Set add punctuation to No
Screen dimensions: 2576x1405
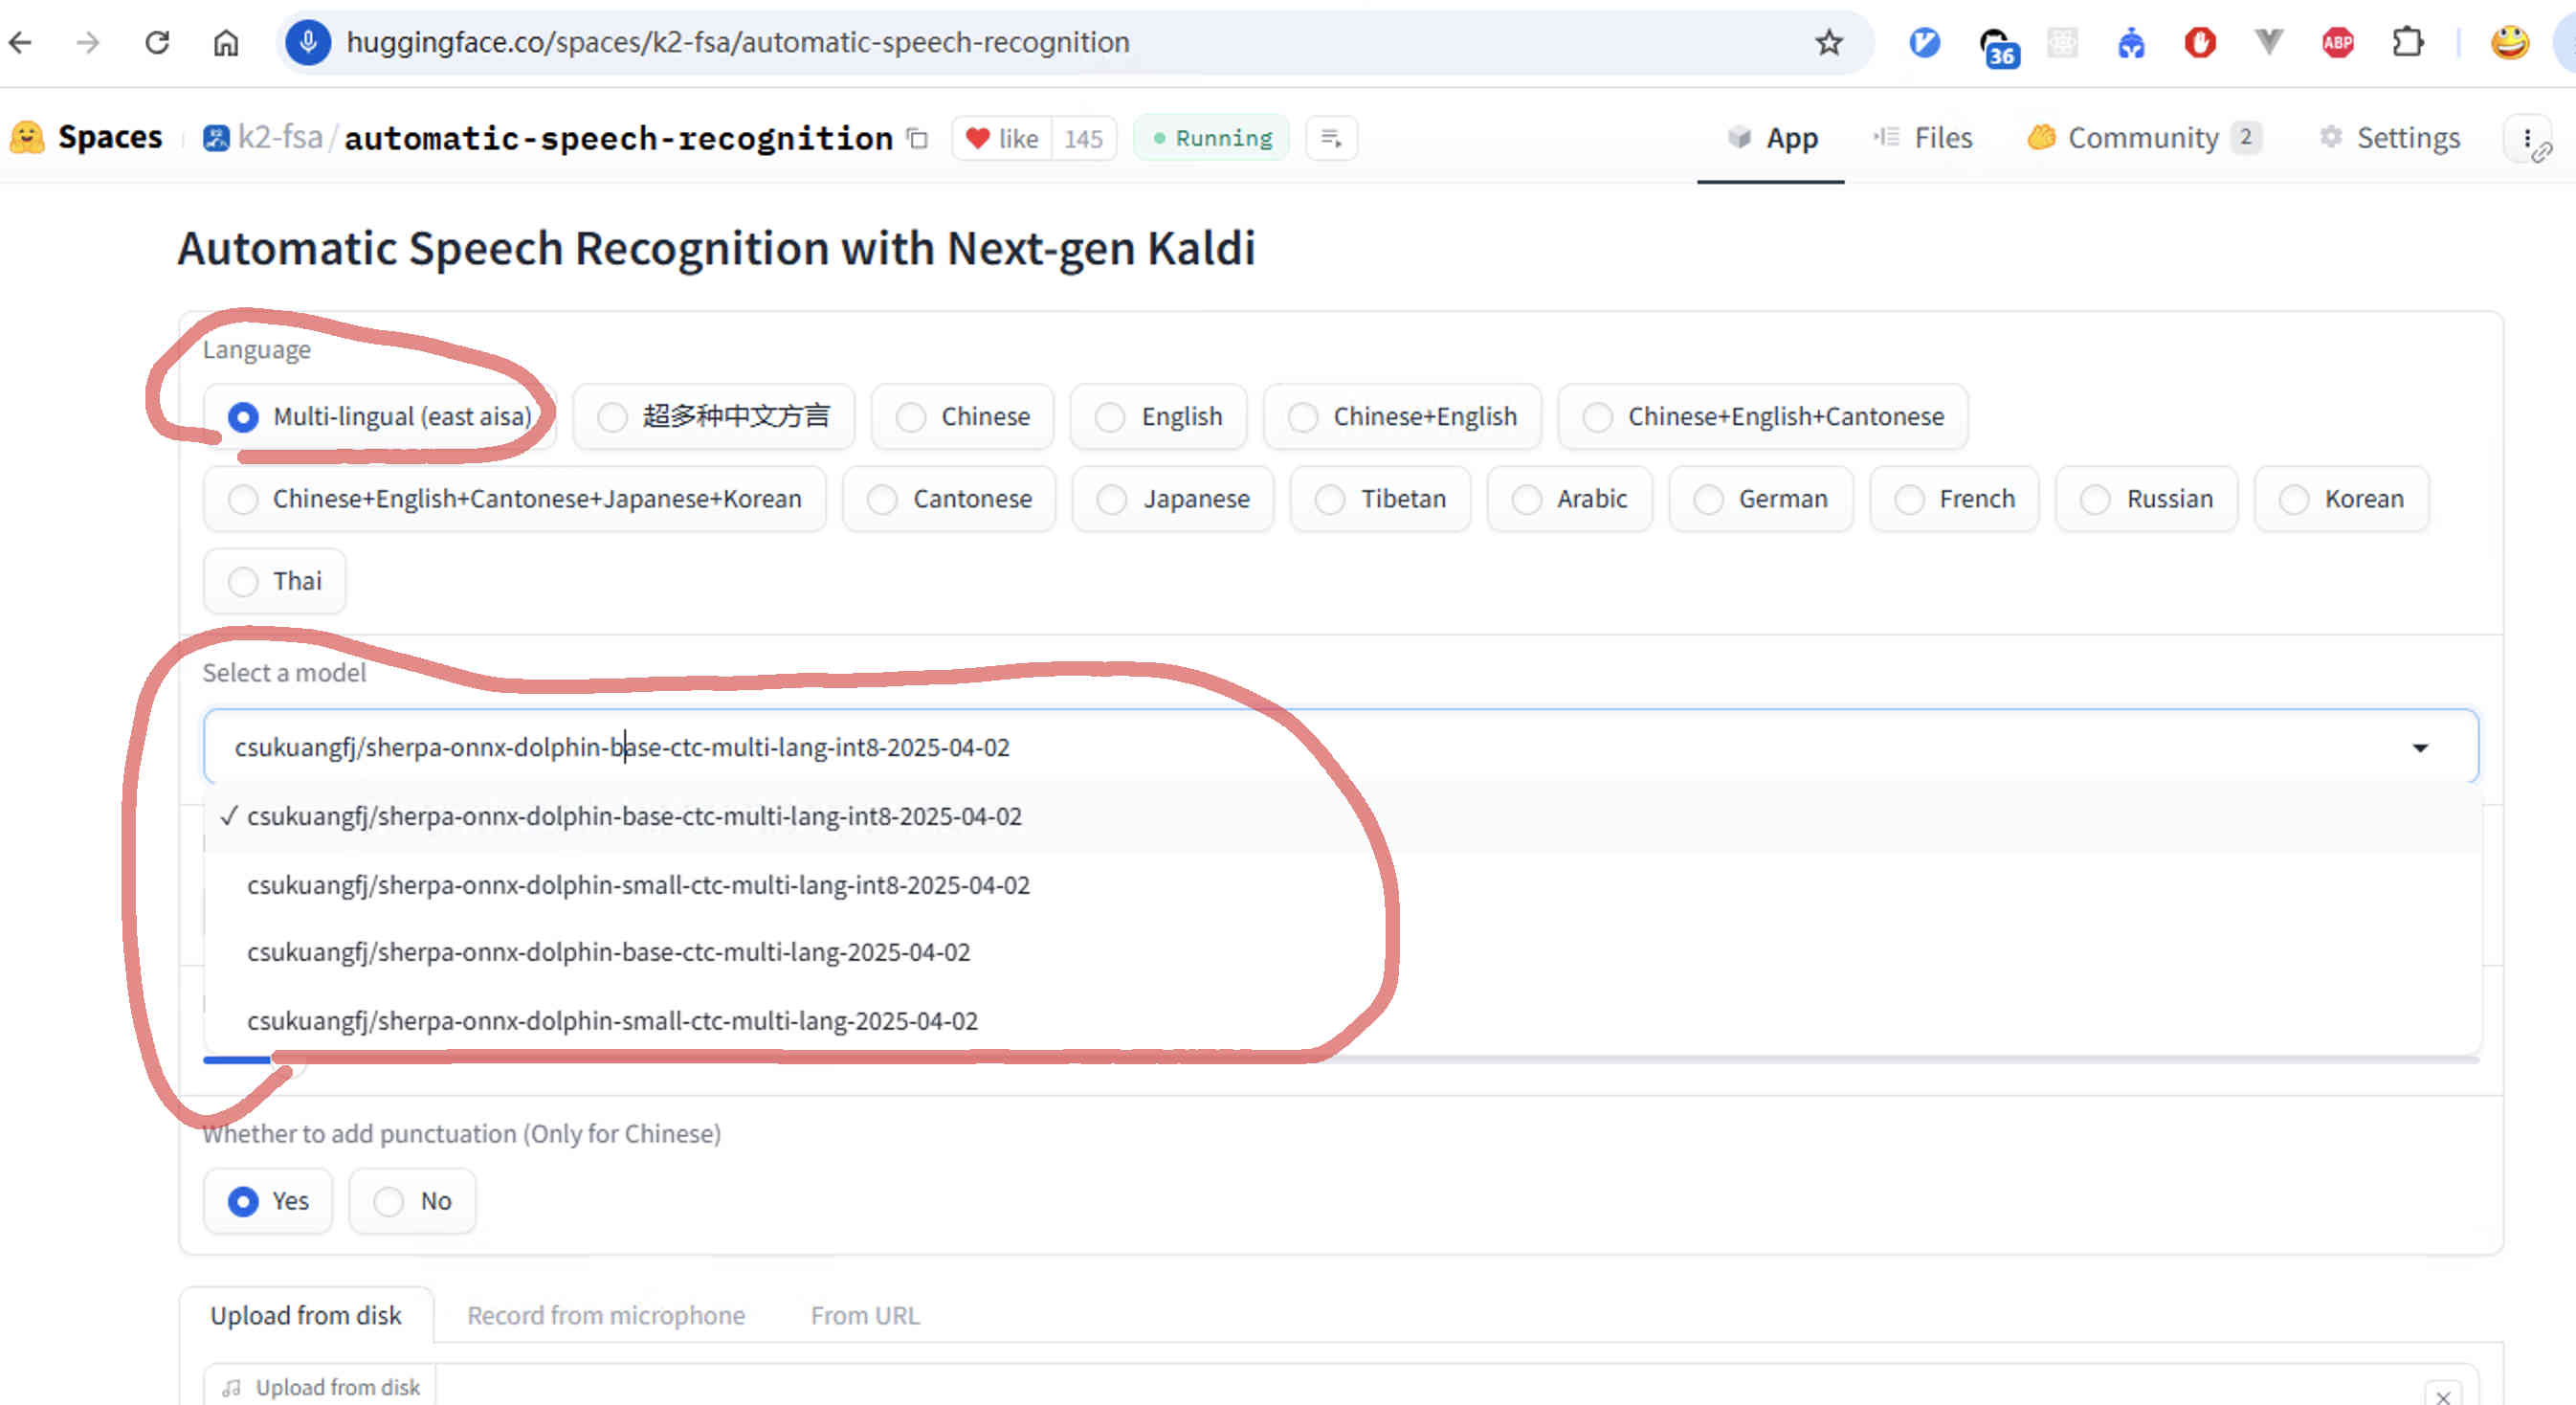412,1201
